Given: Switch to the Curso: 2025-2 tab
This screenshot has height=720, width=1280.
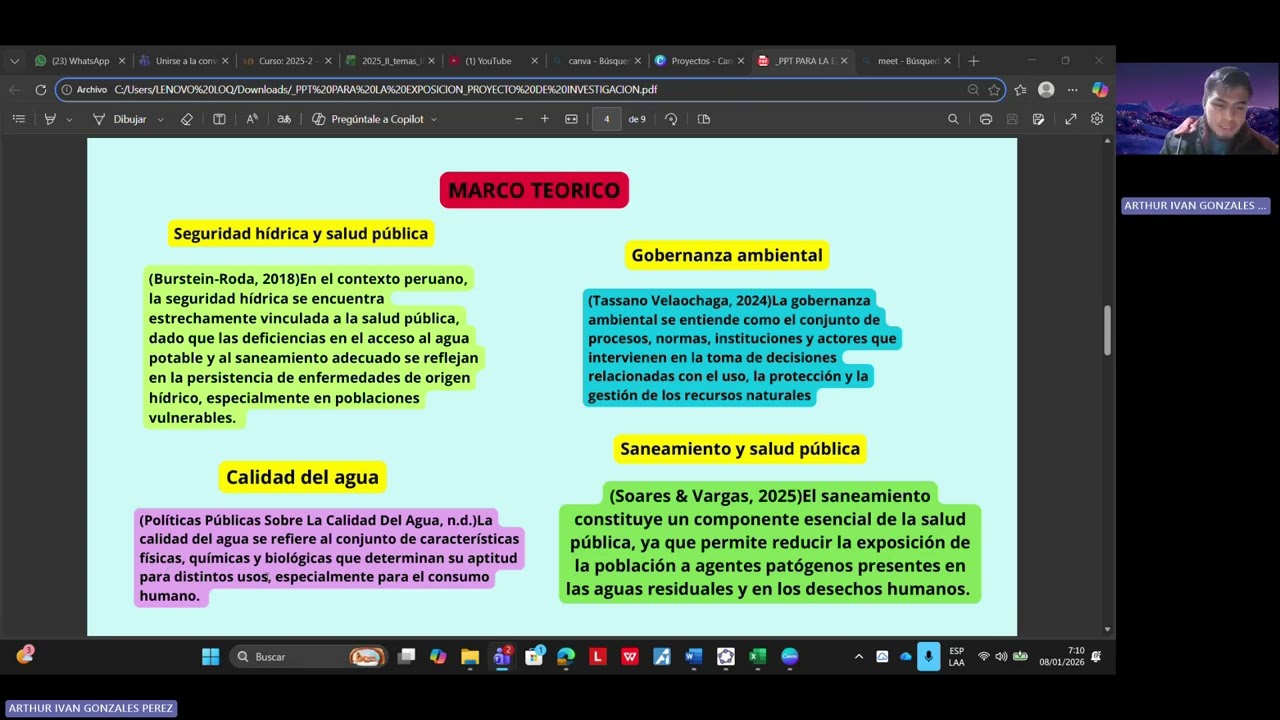Looking at the screenshot, I should coord(286,61).
